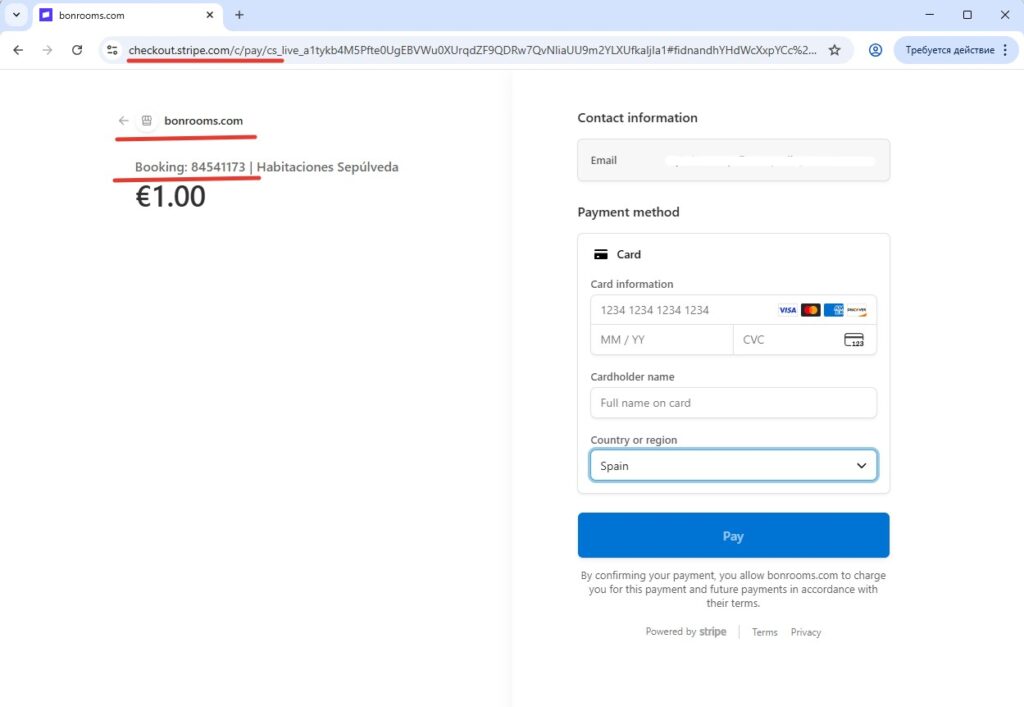Click the Cardholder name field
The image size is (1024, 707).
[x=733, y=403]
